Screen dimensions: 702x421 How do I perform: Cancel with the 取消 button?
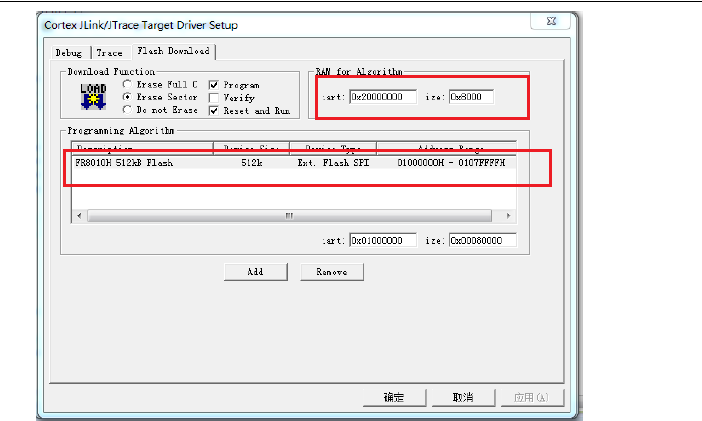click(463, 397)
